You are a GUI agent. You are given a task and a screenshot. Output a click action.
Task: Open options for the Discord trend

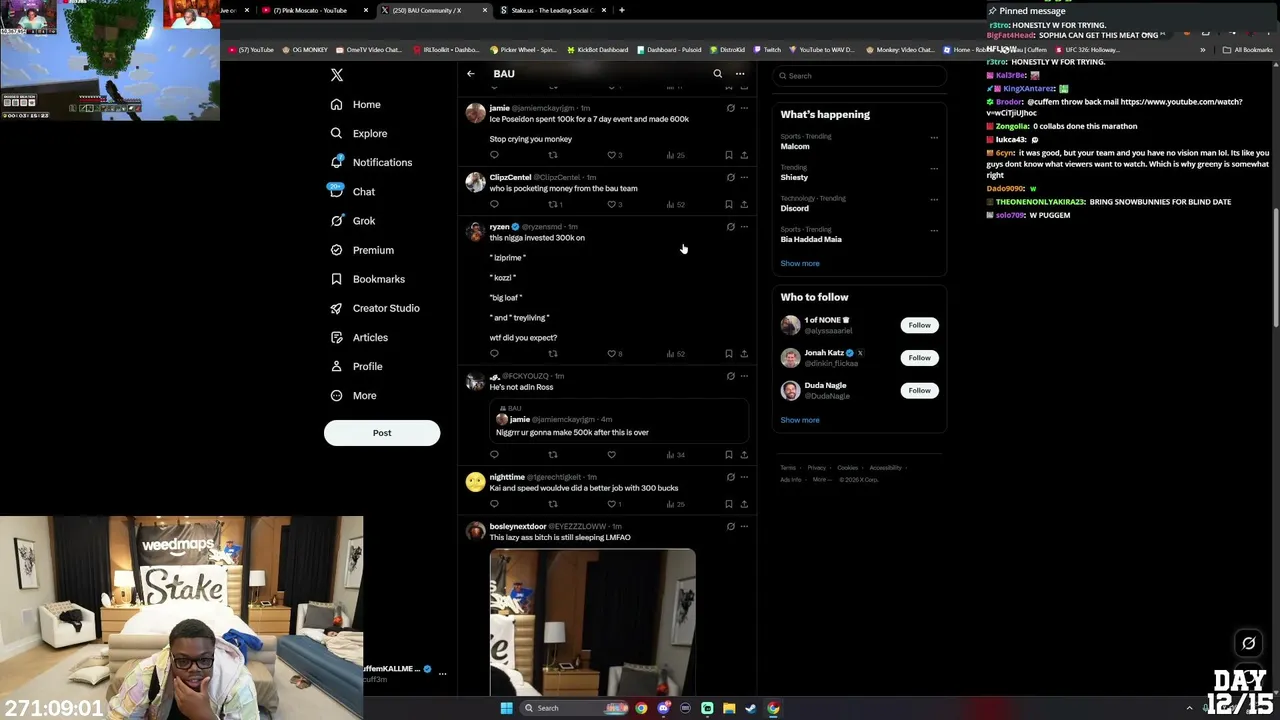[934, 199]
